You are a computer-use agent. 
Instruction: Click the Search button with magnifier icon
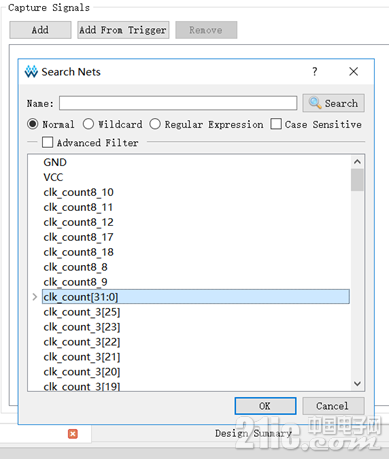(333, 103)
